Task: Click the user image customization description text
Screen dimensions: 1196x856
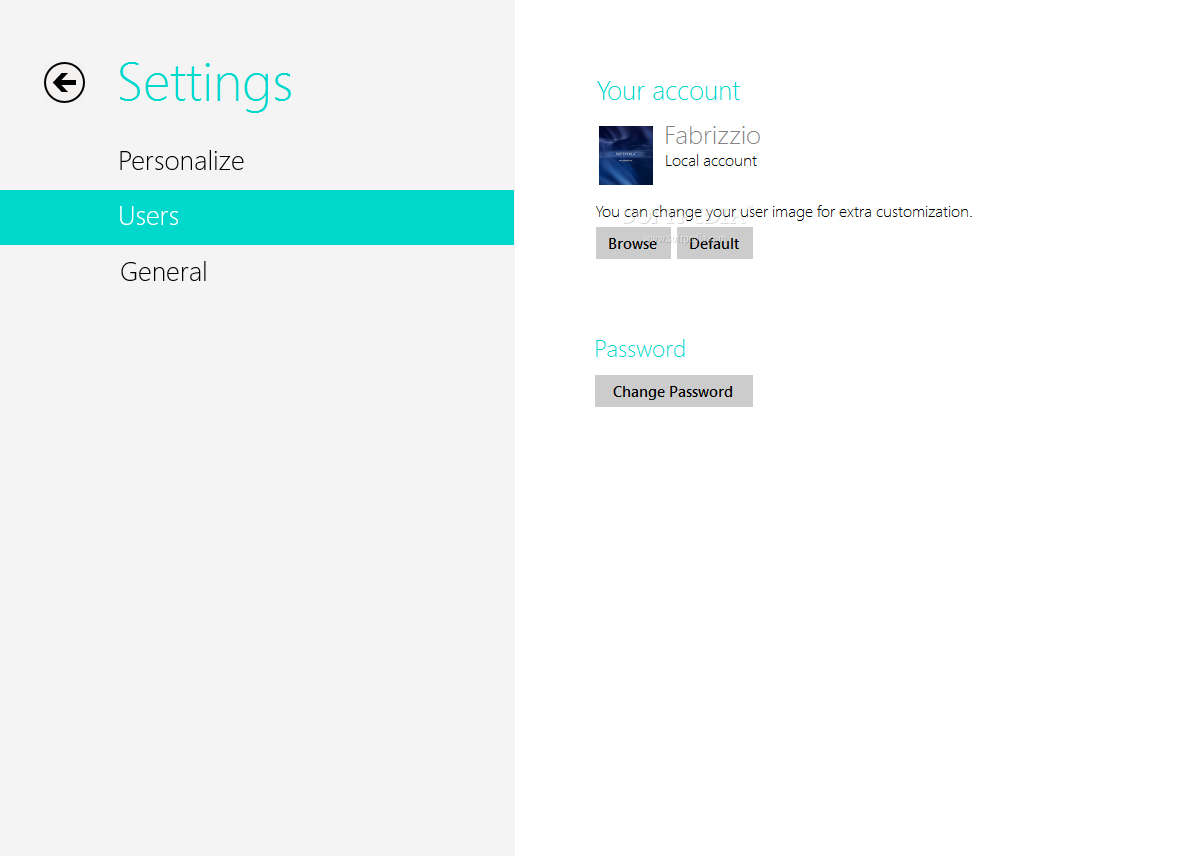Action: click(783, 212)
